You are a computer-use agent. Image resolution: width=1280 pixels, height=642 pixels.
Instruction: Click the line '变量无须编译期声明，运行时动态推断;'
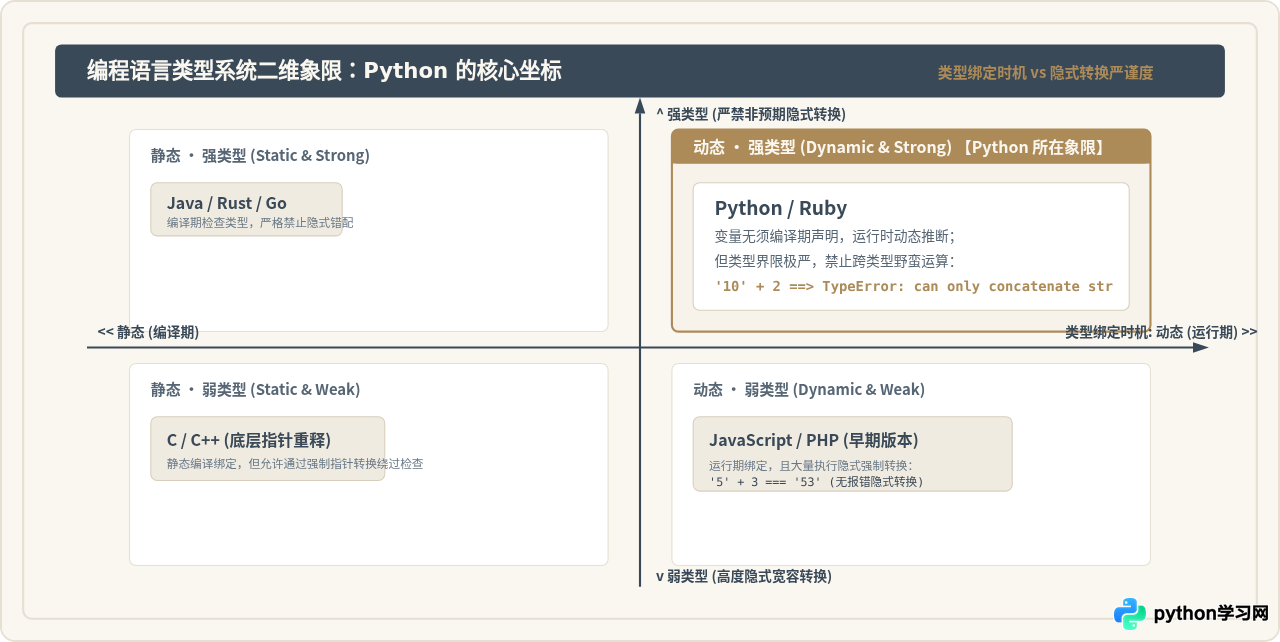pos(835,237)
